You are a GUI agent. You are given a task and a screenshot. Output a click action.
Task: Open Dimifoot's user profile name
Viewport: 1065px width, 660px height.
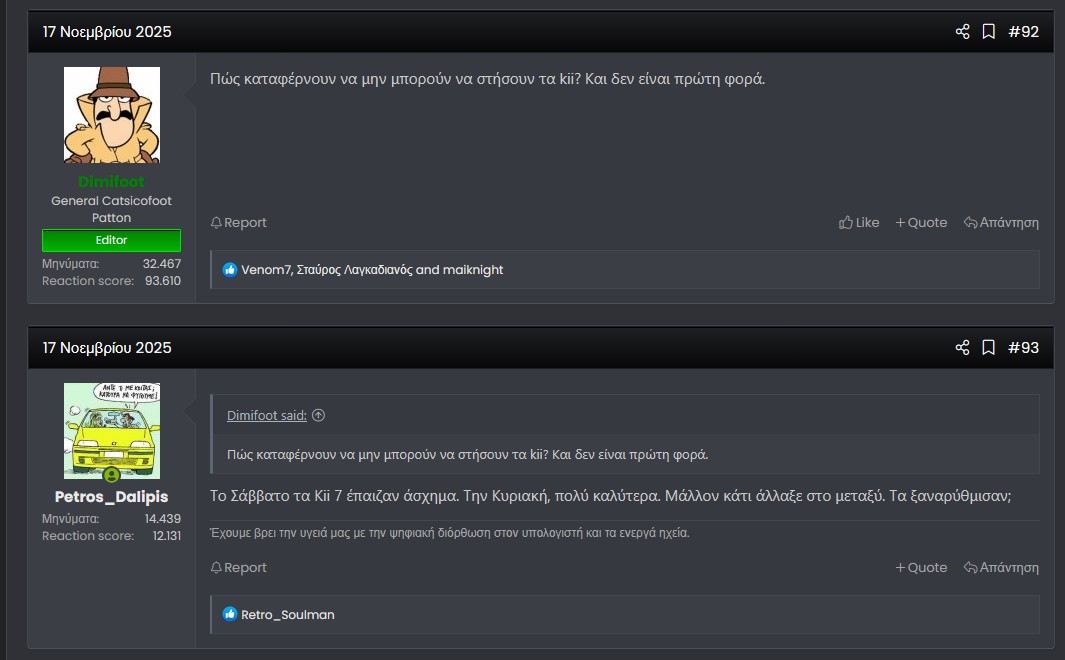point(111,182)
